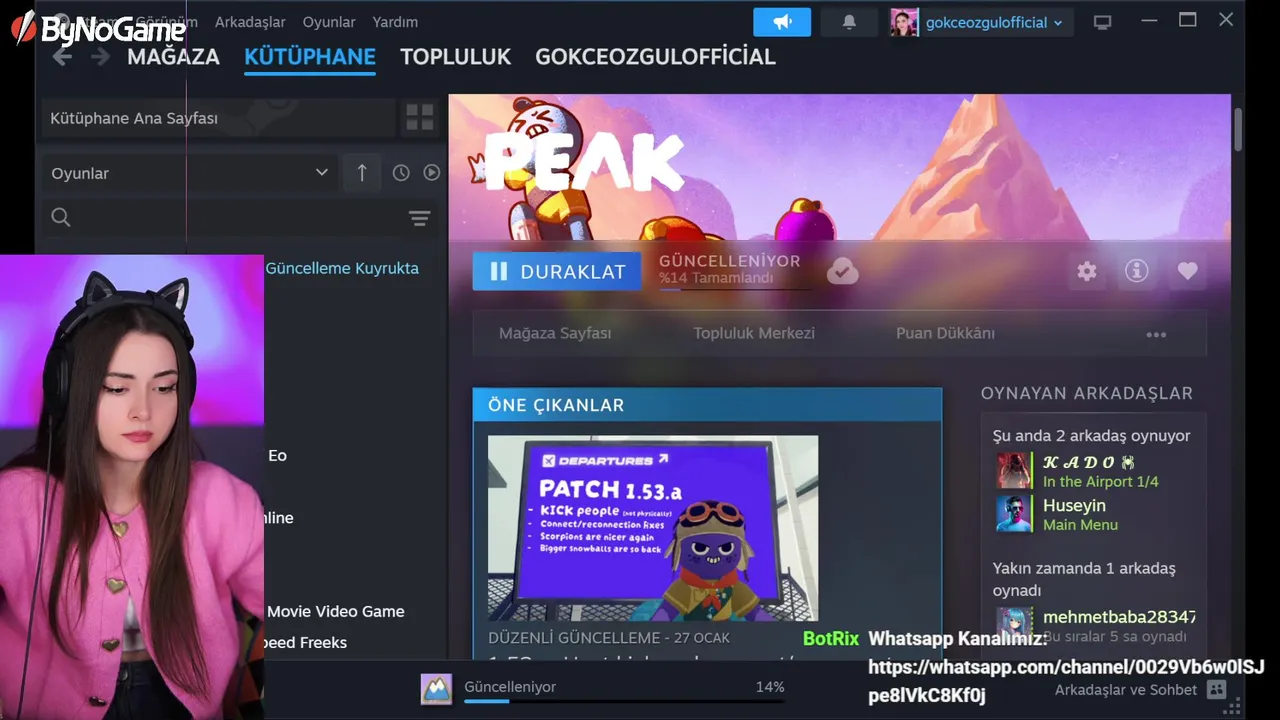Screen dimensions: 1280x720
Task: Open the Topluluk Merkezi link
Action: click(754, 333)
